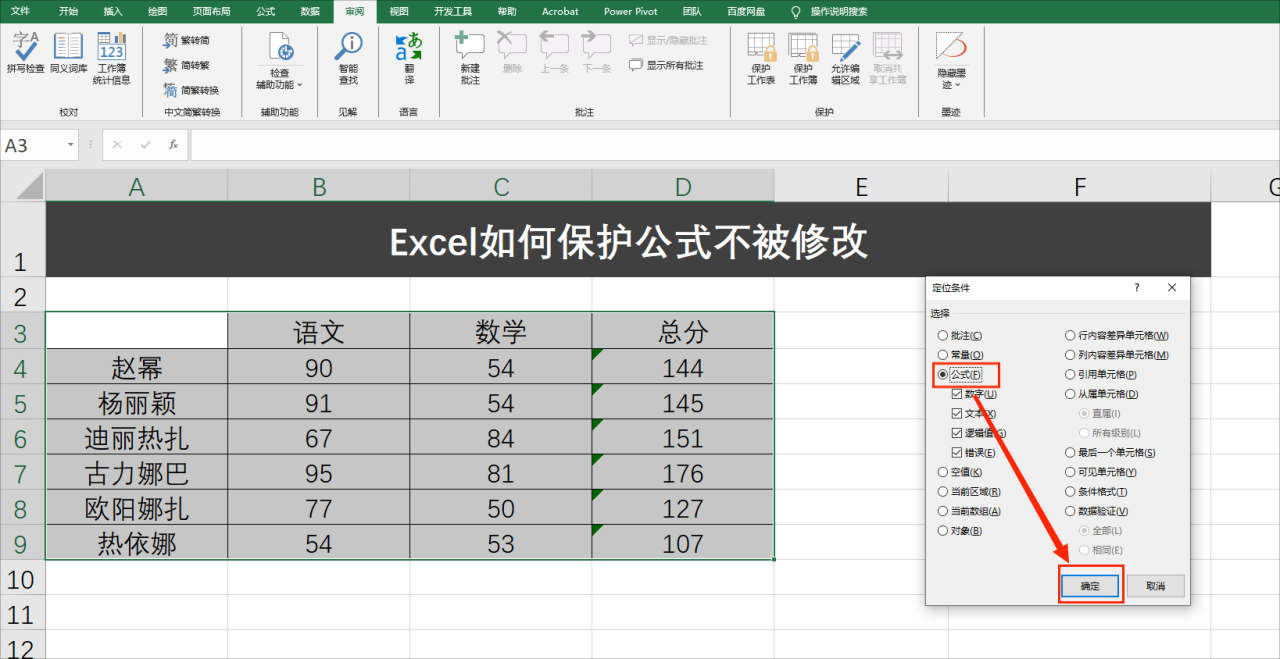Click 保护工作簿 protect workbook

tap(803, 59)
